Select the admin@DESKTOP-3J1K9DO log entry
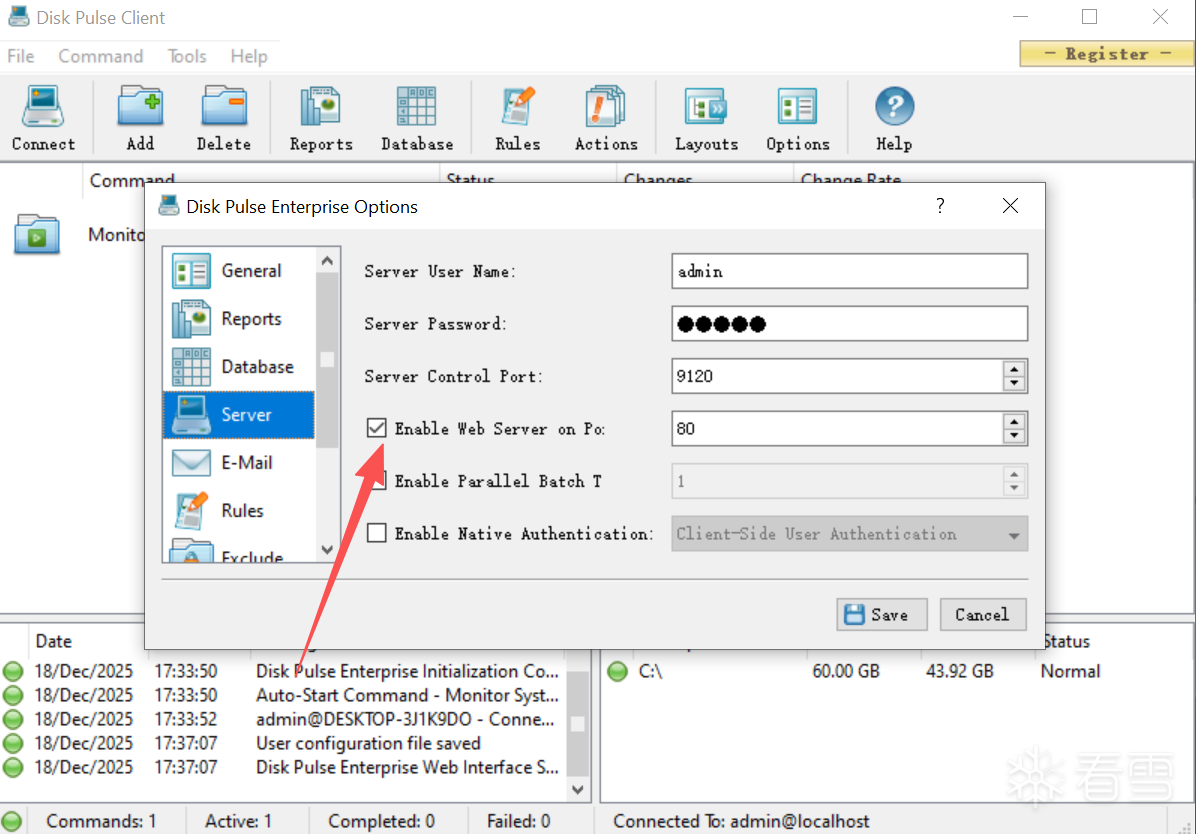This screenshot has height=834, width=1196. 405,719
